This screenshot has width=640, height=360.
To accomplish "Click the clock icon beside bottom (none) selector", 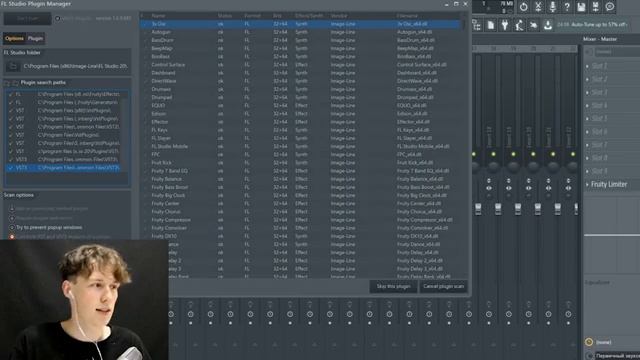I will (589, 342).
